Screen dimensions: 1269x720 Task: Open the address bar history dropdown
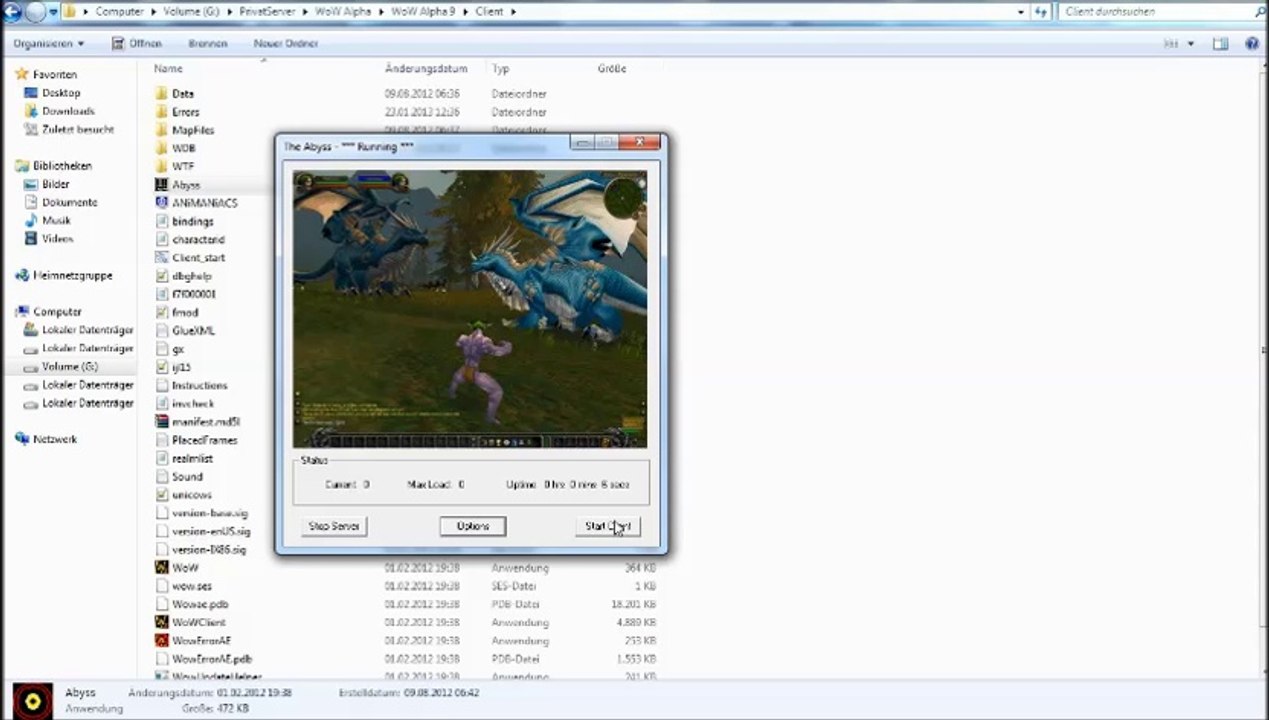tap(1020, 12)
